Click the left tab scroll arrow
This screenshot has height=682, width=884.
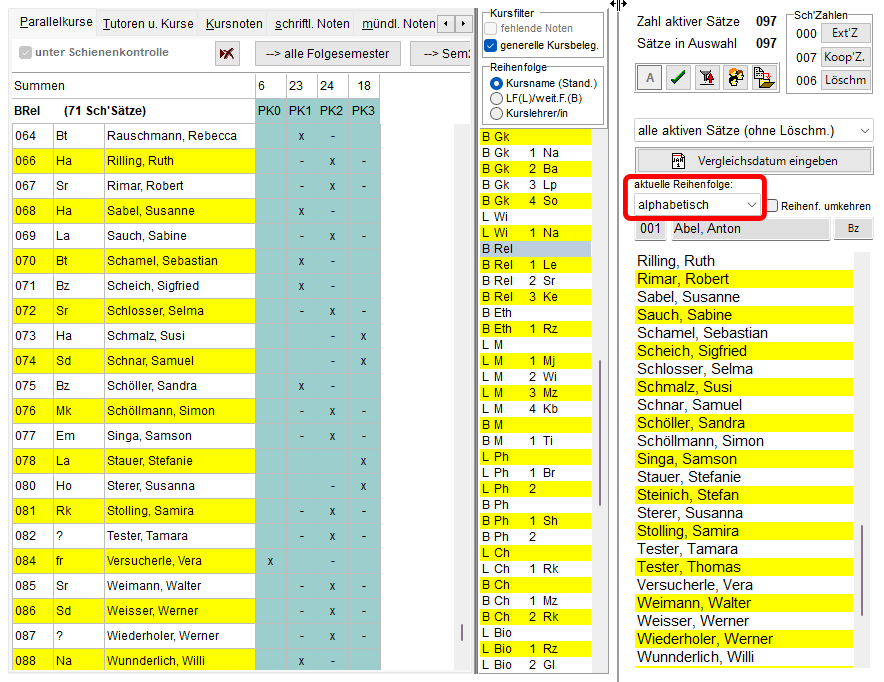tap(448, 22)
